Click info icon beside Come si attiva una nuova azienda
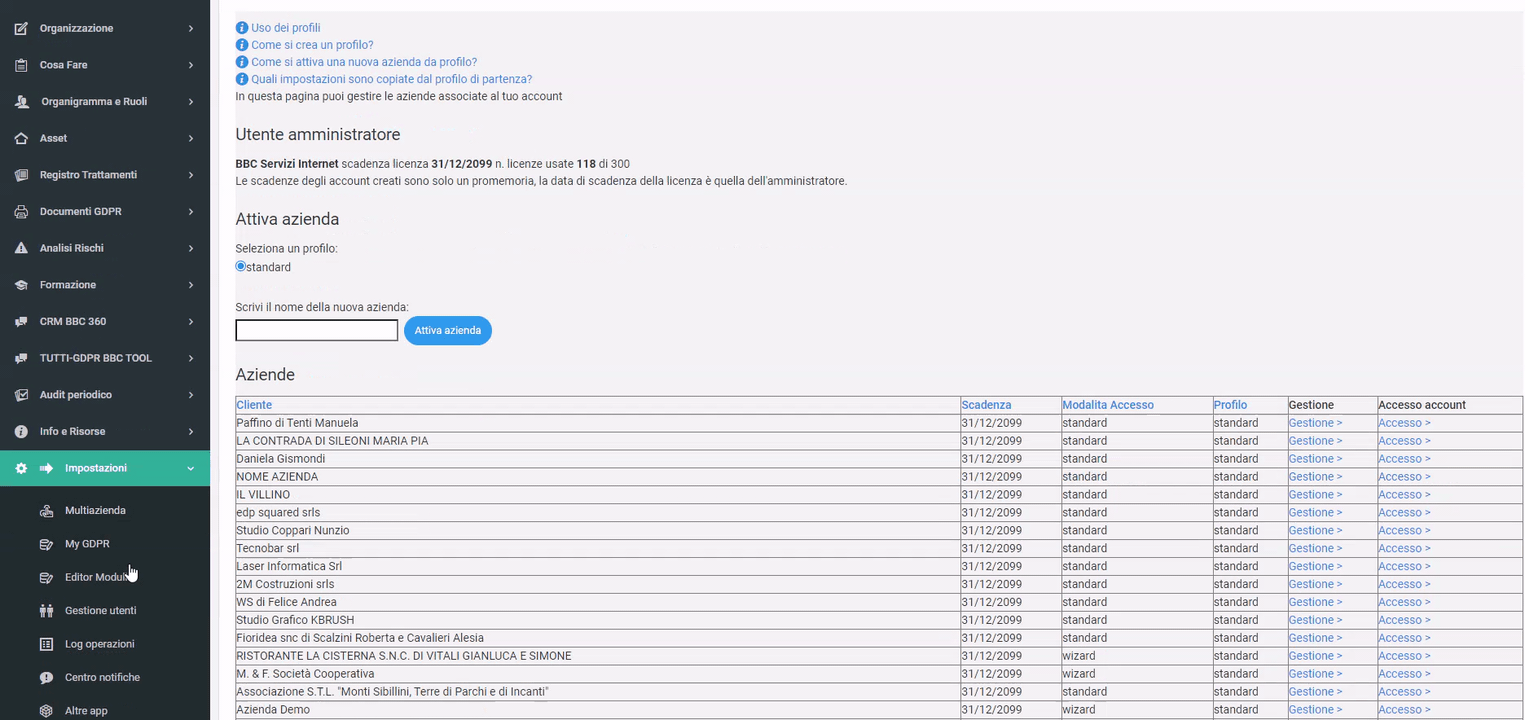The width and height of the screenshot is (1525, 720). pyautogui.click(x=241, y=62)
